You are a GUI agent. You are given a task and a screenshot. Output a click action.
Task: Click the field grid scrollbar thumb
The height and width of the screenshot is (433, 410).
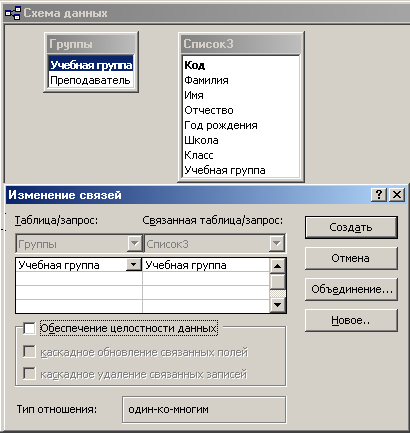point(278,281)
